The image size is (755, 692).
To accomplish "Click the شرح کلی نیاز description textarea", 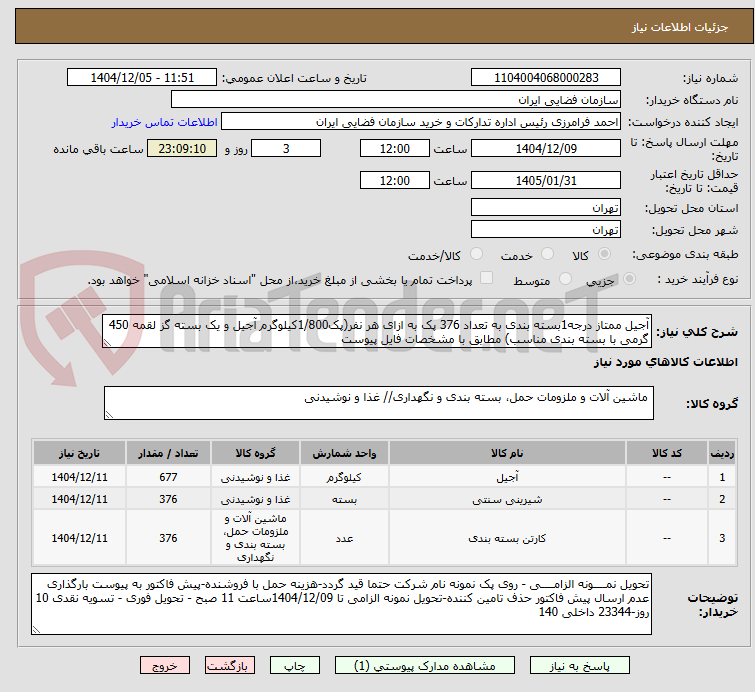I will tap(377, 331).
